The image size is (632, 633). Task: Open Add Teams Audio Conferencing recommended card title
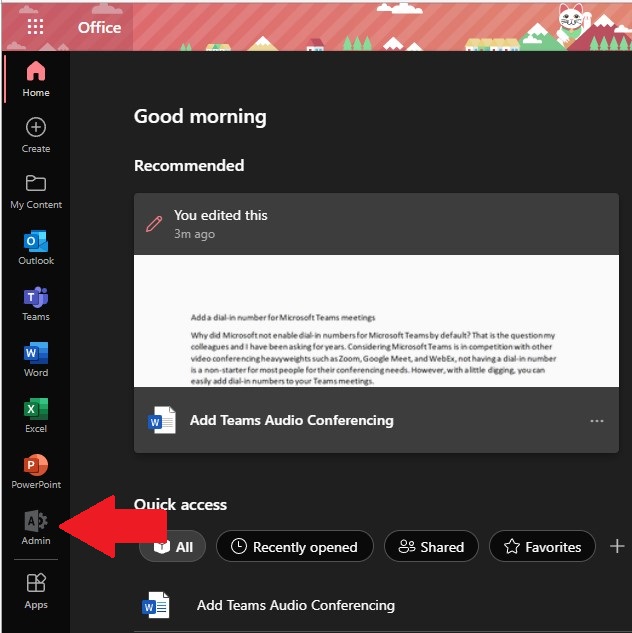point(291,420)
